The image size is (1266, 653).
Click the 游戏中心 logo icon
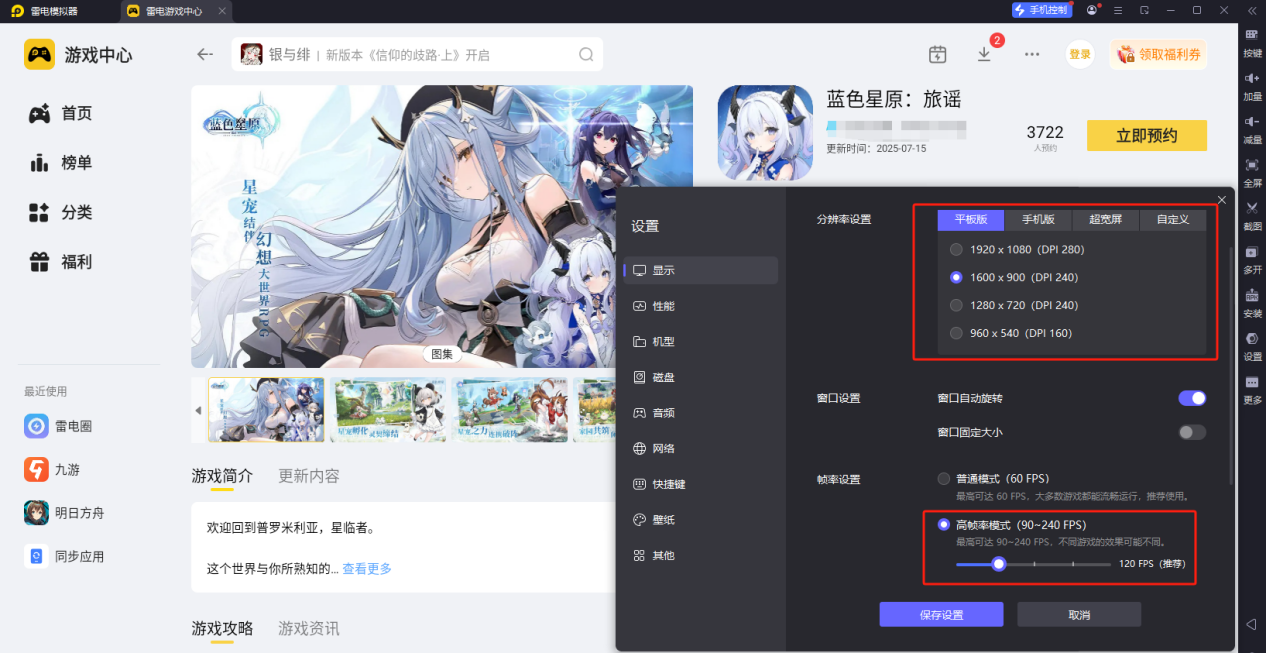40,54
